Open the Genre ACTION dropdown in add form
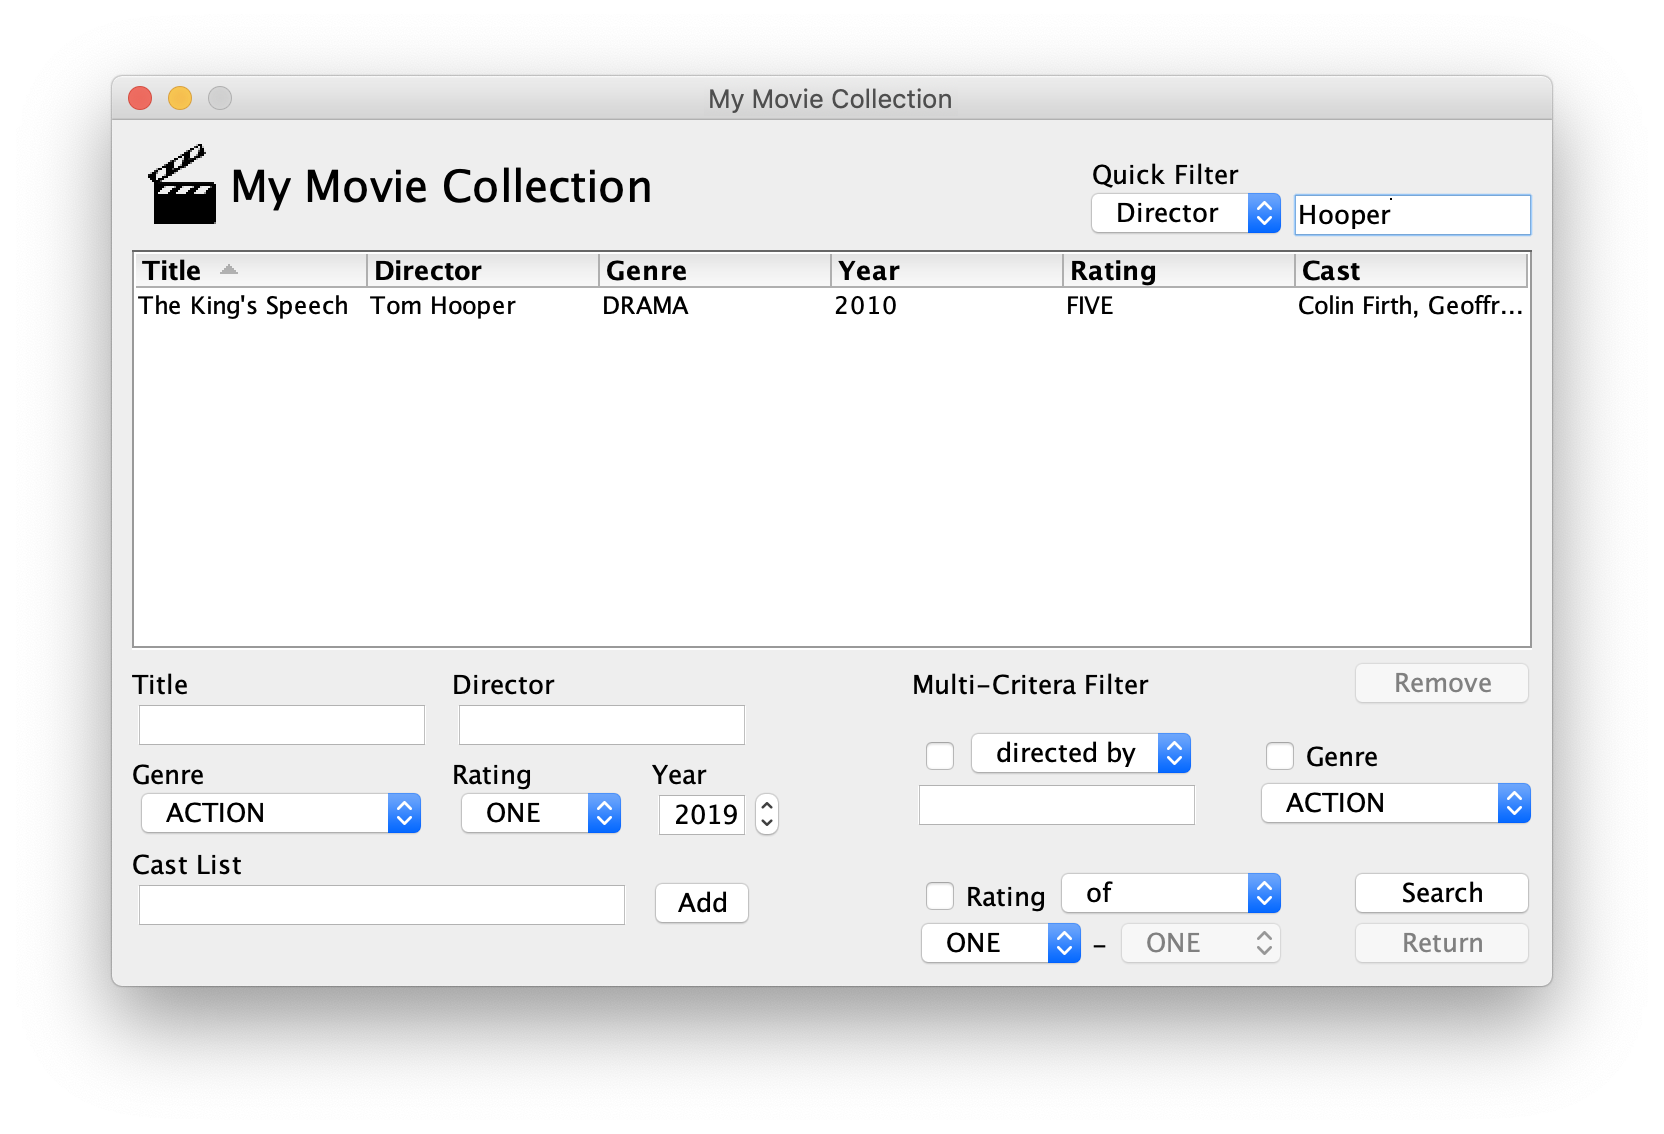The image size is (1664, 1134). (x=281, y=813)
